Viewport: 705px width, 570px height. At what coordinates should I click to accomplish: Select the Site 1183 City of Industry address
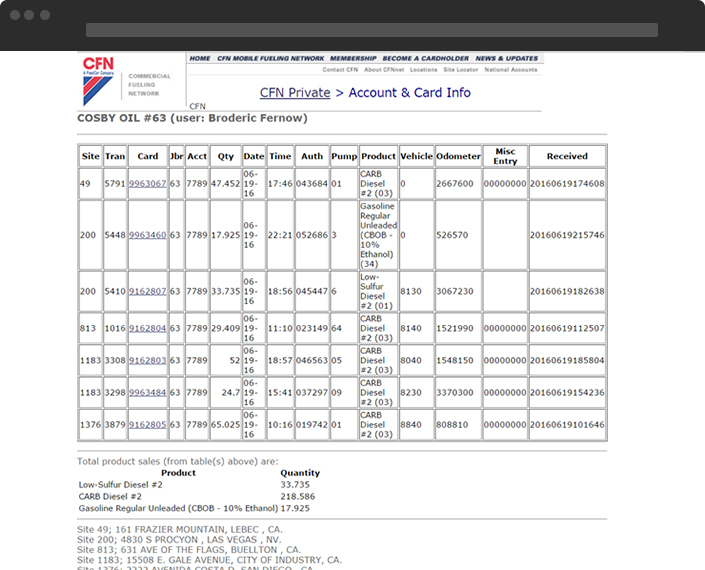[210, 560]
